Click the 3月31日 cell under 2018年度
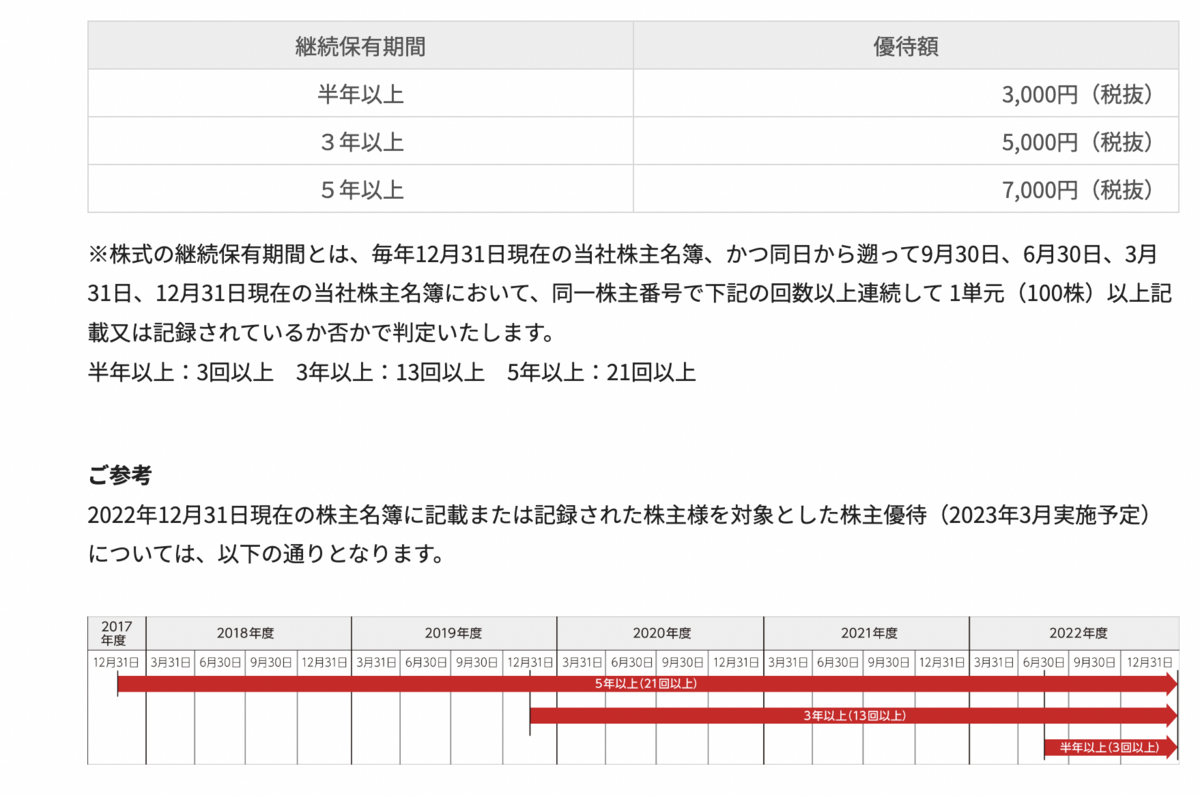The image size is (1200, 796). click(x=170, y=661)
